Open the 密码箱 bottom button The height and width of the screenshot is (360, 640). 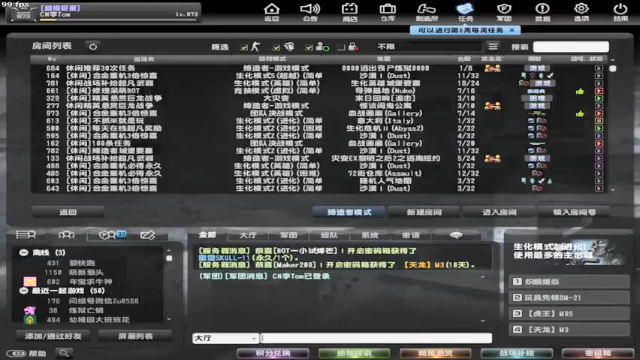coord(598,353)
